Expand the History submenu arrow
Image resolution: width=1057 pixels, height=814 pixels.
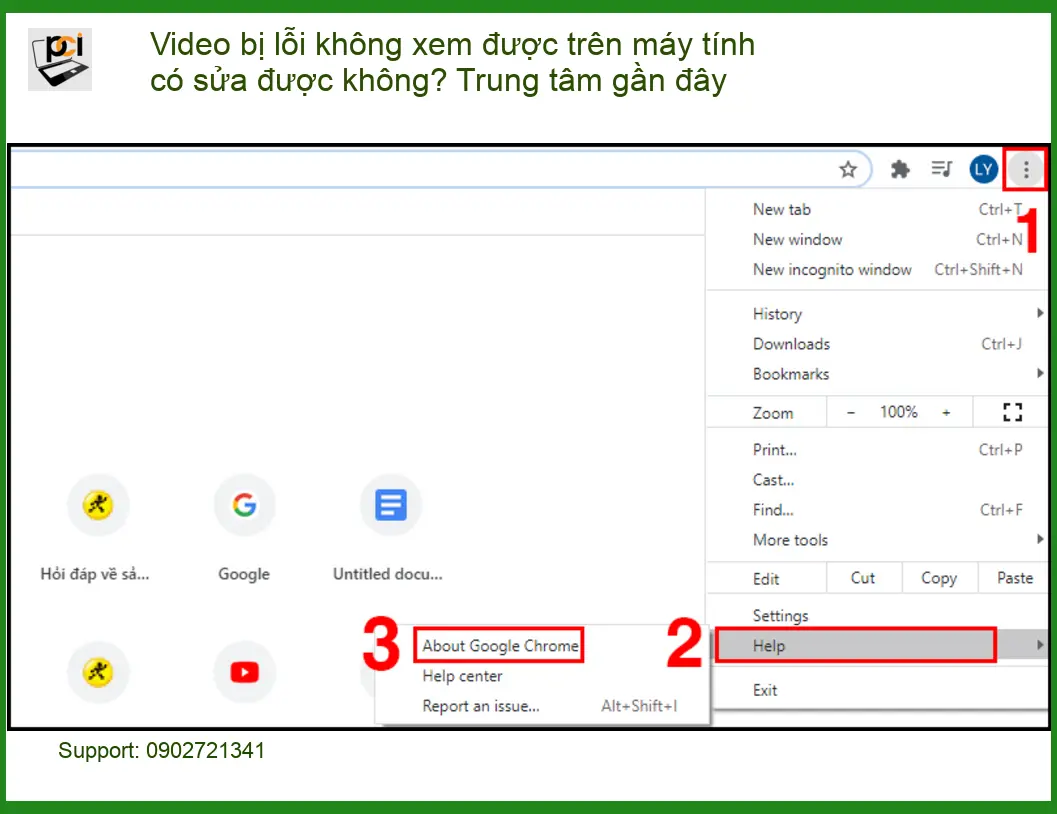[1039, 313]
